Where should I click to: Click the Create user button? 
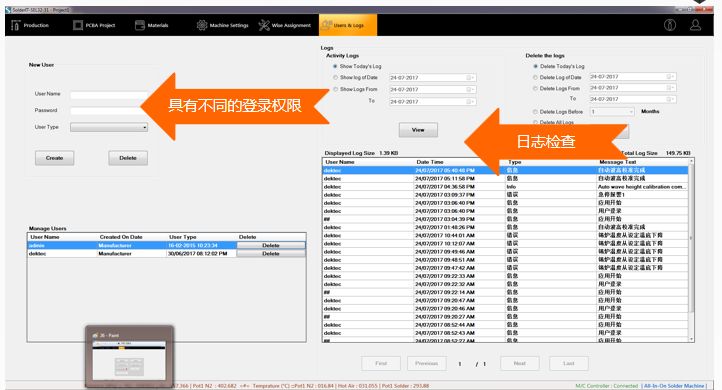(x=54, y=158)
